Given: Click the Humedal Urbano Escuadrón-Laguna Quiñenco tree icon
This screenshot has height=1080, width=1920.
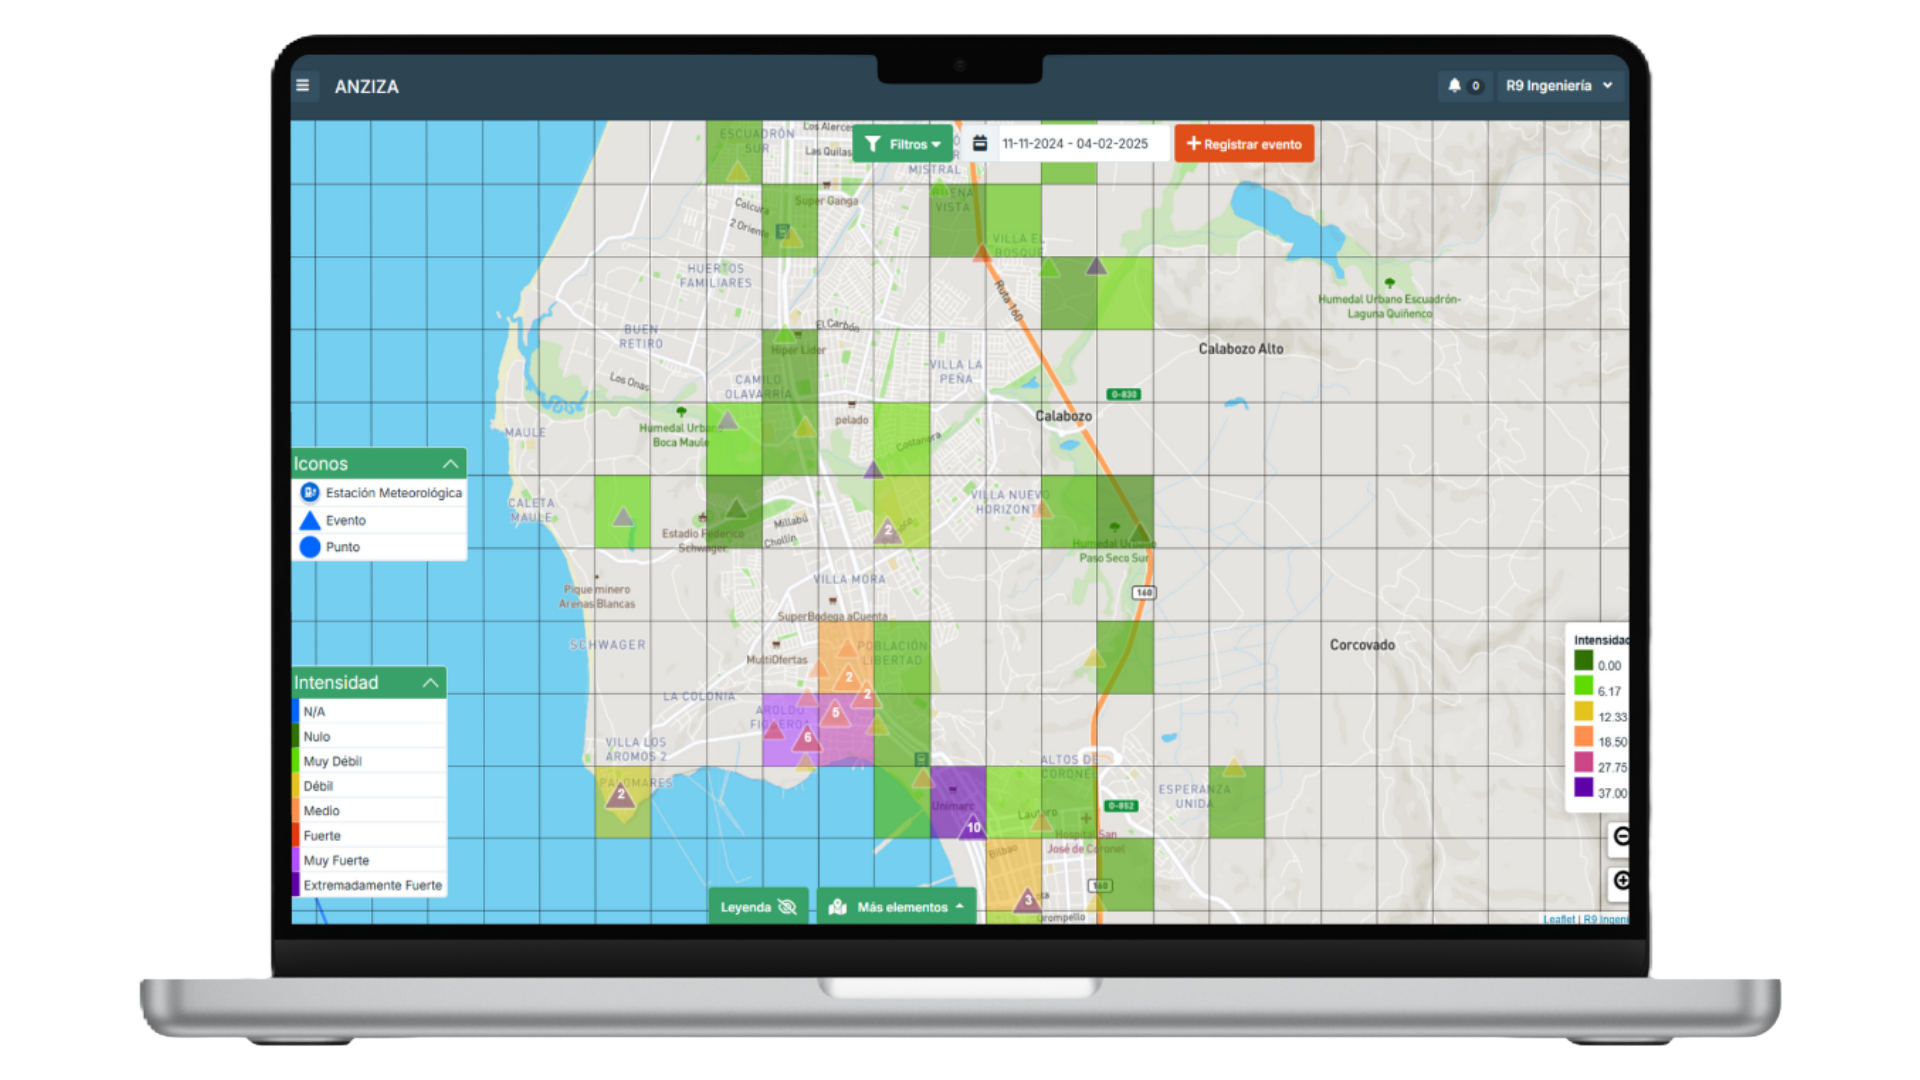Looking at the screenshot, I should (1389, 284).
